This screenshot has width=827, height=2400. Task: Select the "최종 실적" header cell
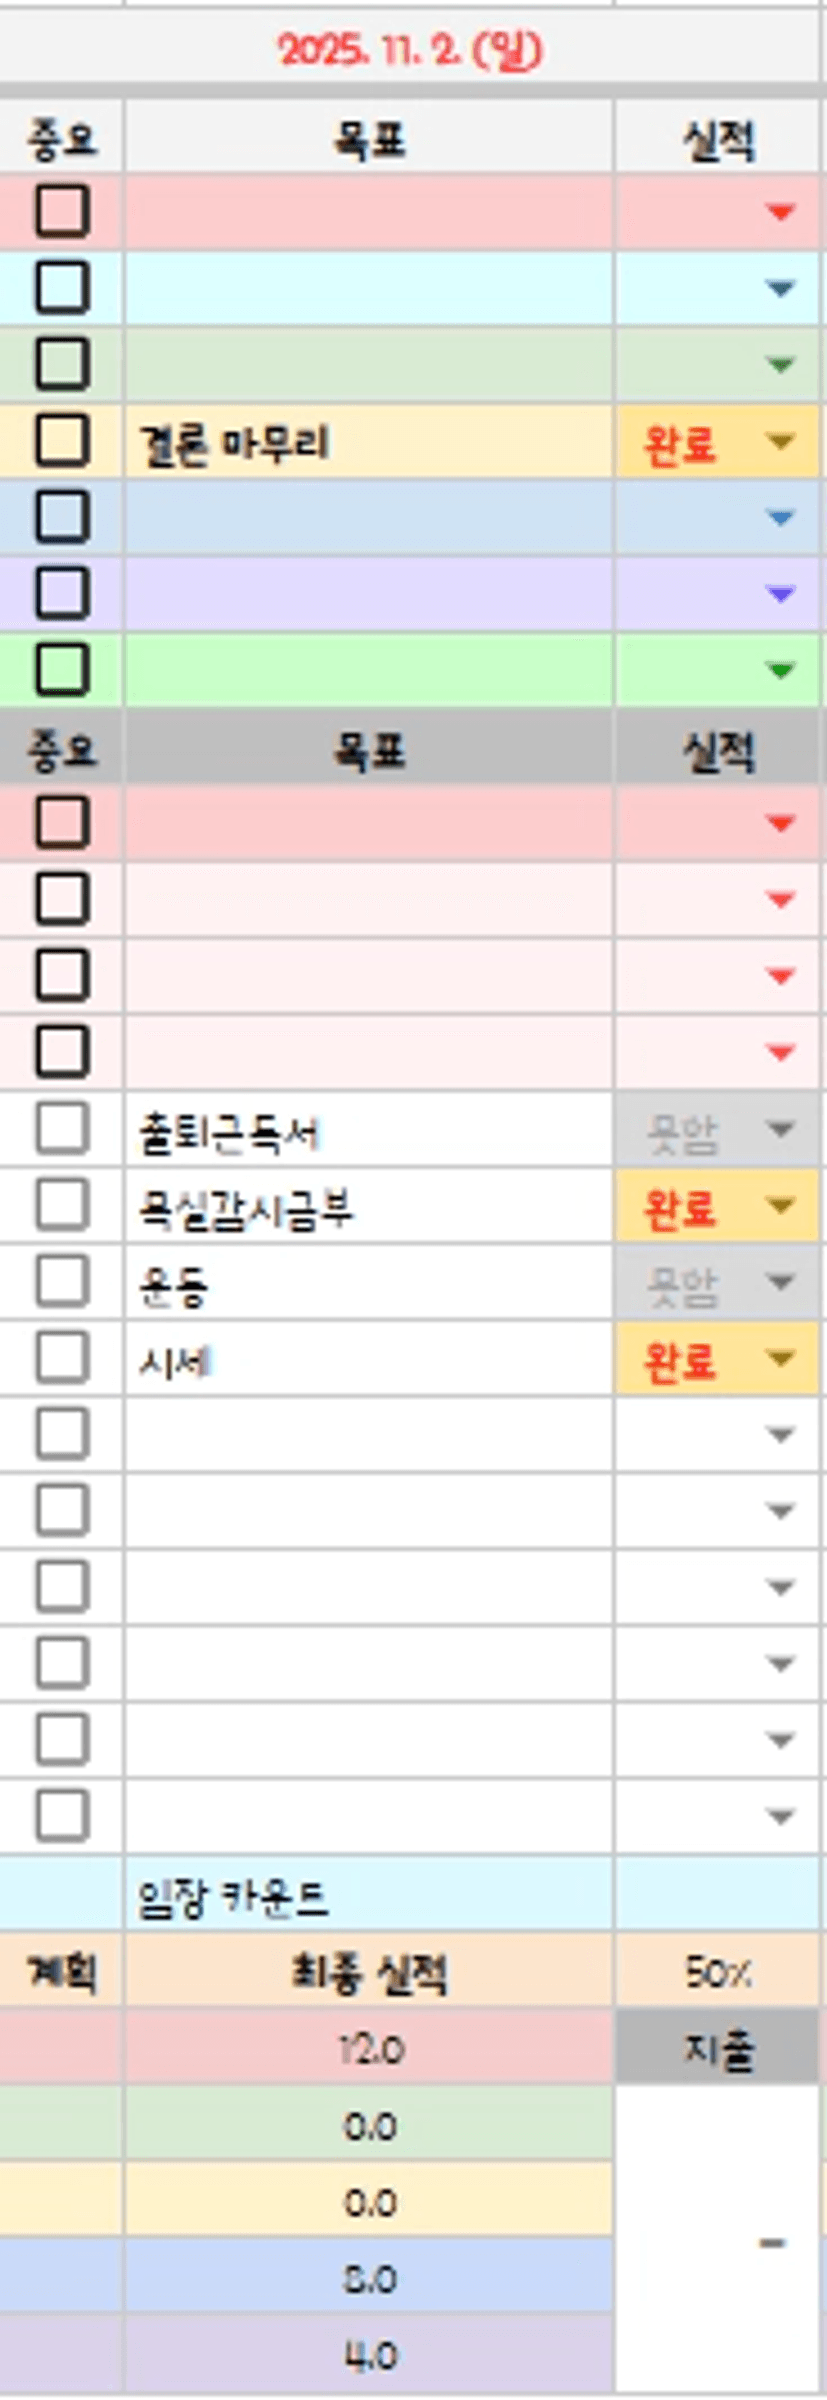pyautogui.click(x=368, y=1973)
